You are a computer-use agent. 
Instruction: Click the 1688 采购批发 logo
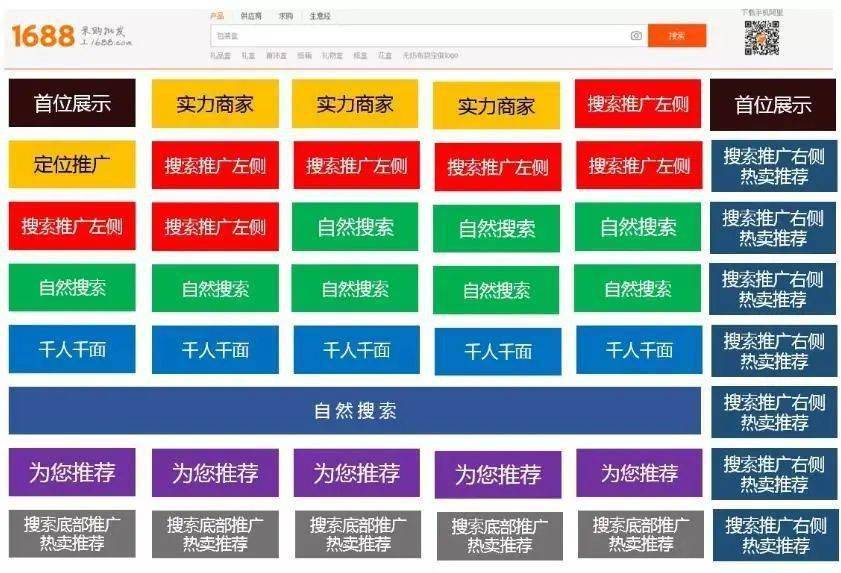71,36
